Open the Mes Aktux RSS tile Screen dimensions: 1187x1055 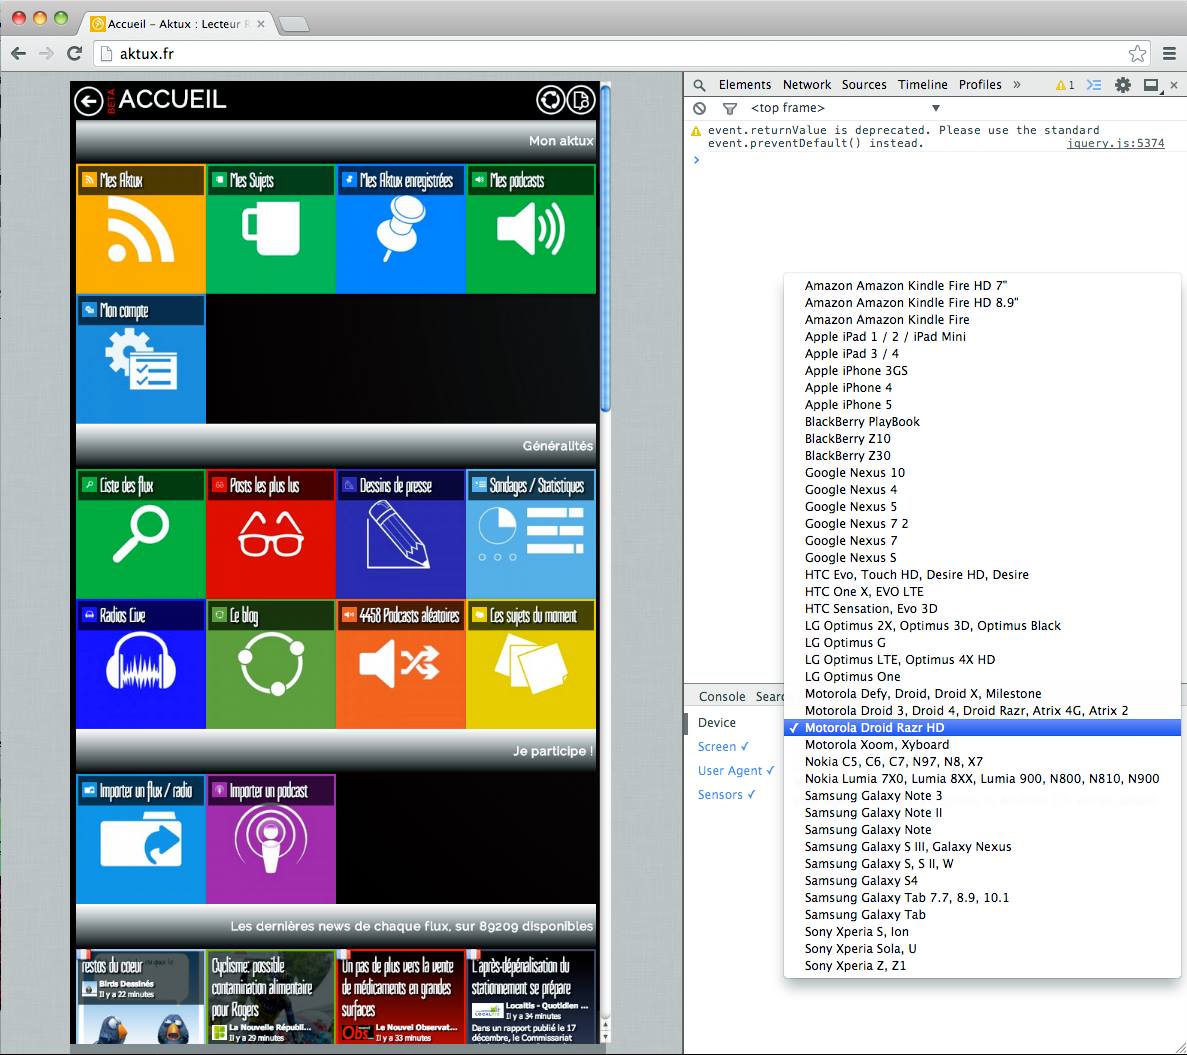click(141, 229)
